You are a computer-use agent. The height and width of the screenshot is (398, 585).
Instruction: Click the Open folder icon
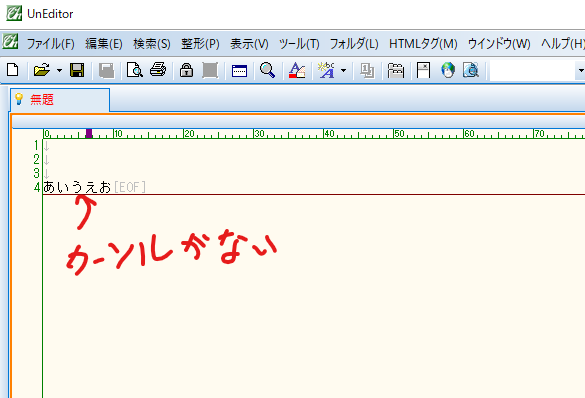point(41,70)
